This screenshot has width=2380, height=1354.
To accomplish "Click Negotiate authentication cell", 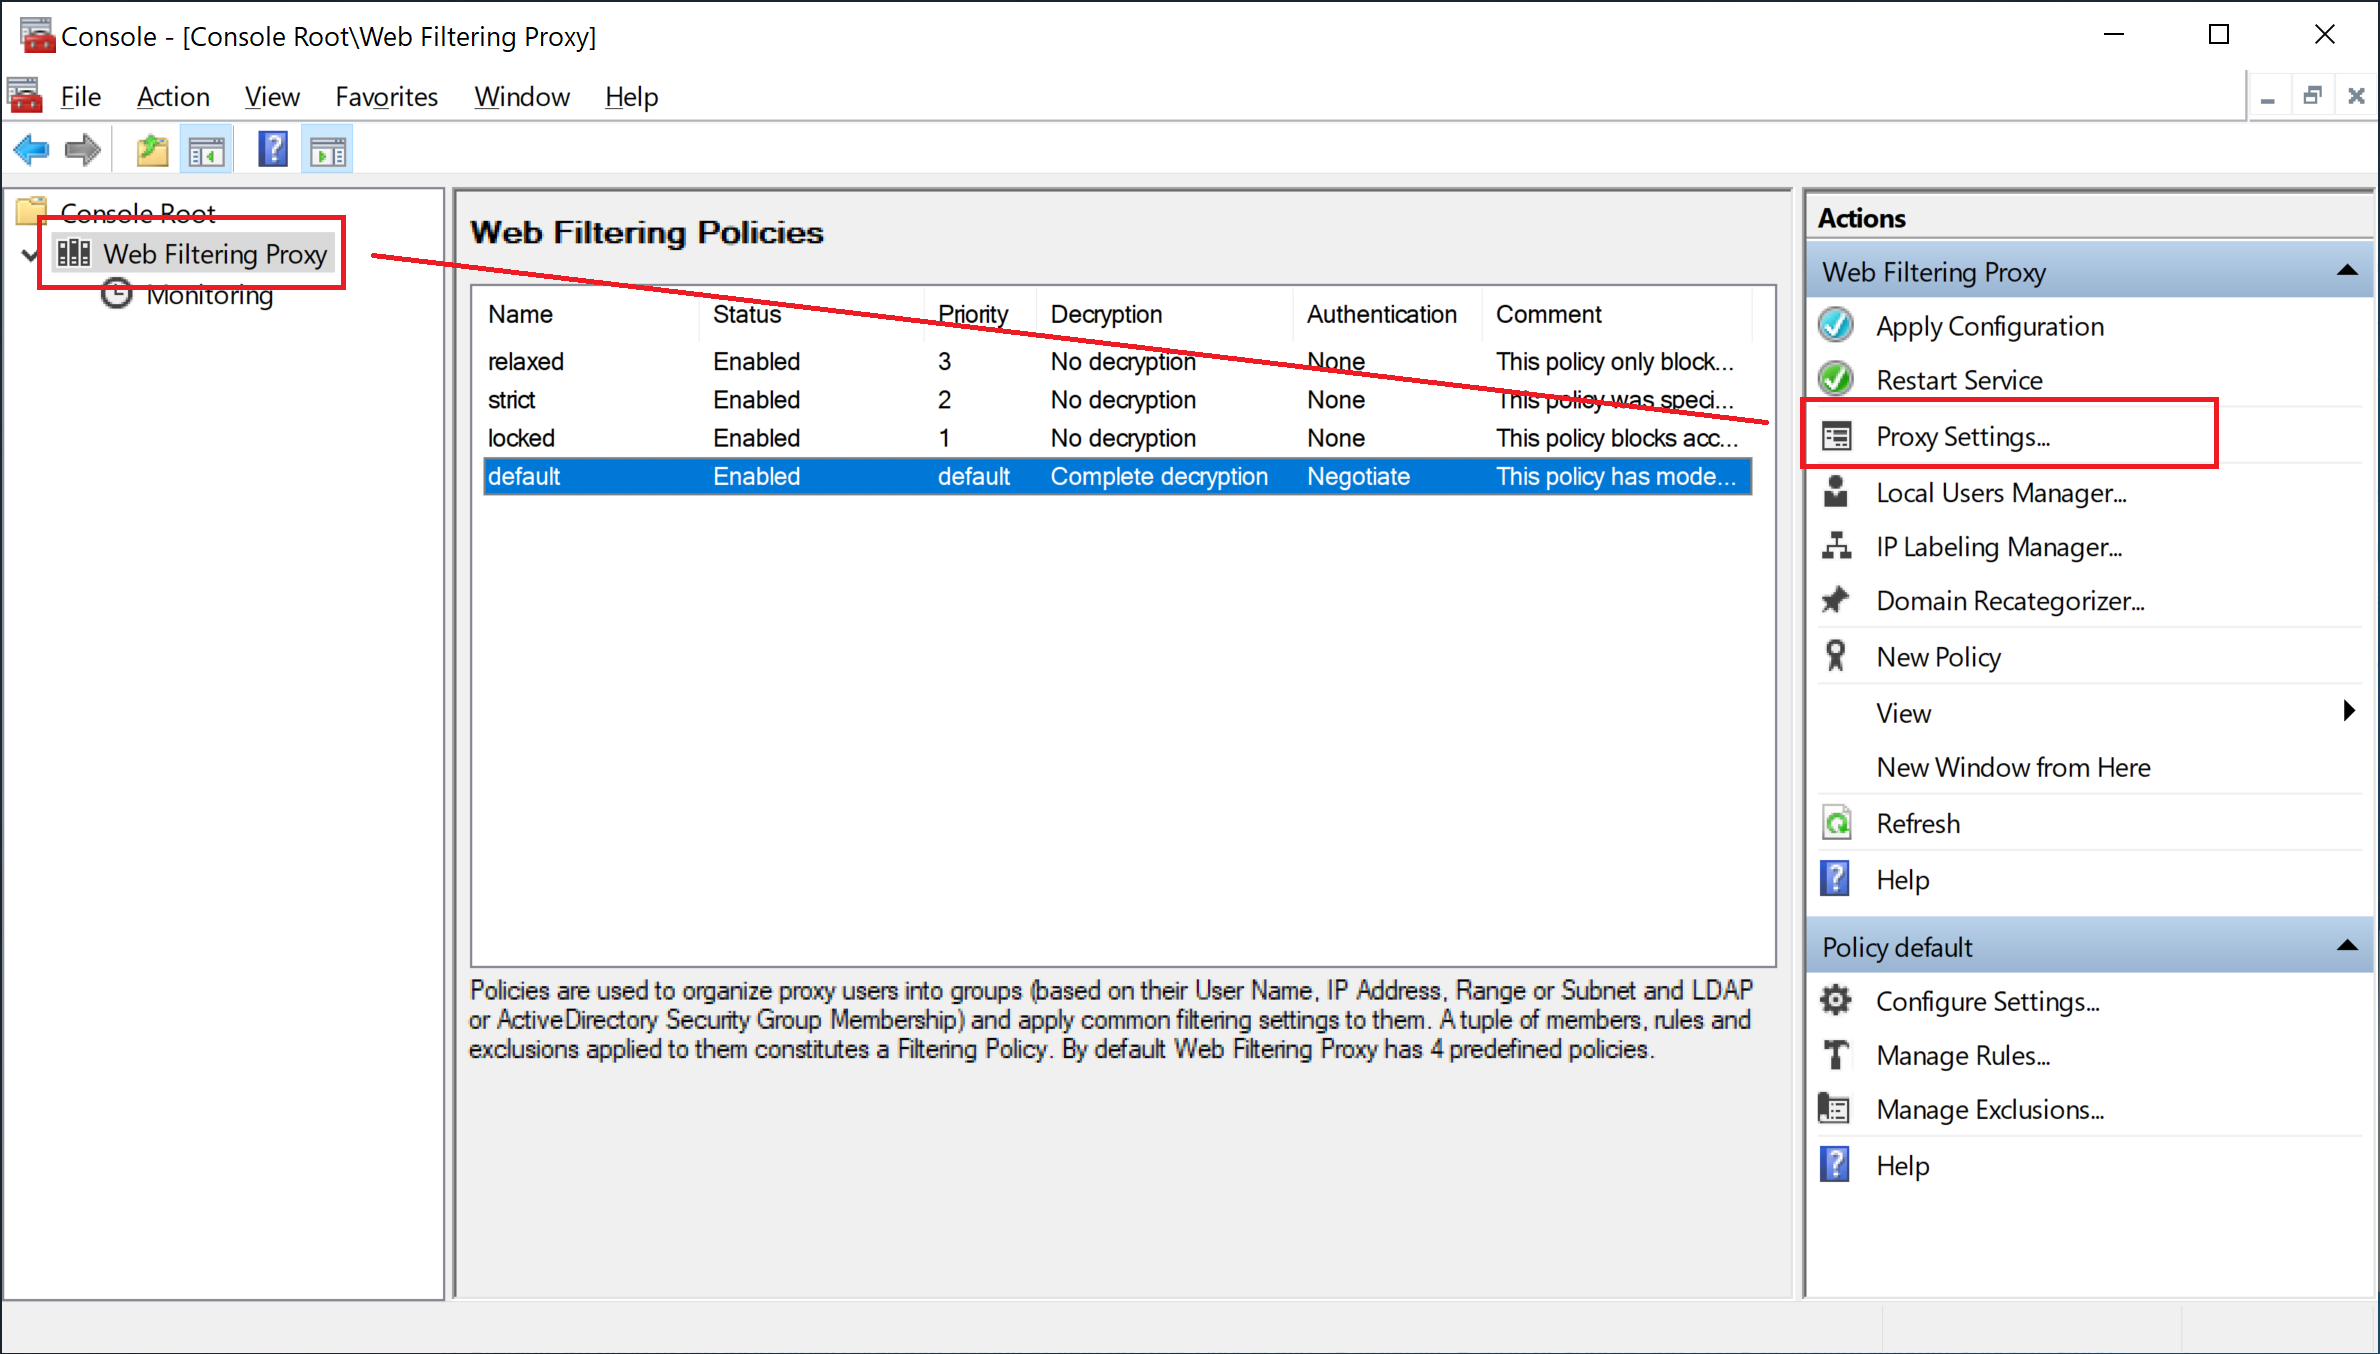I will point(1358,476).
